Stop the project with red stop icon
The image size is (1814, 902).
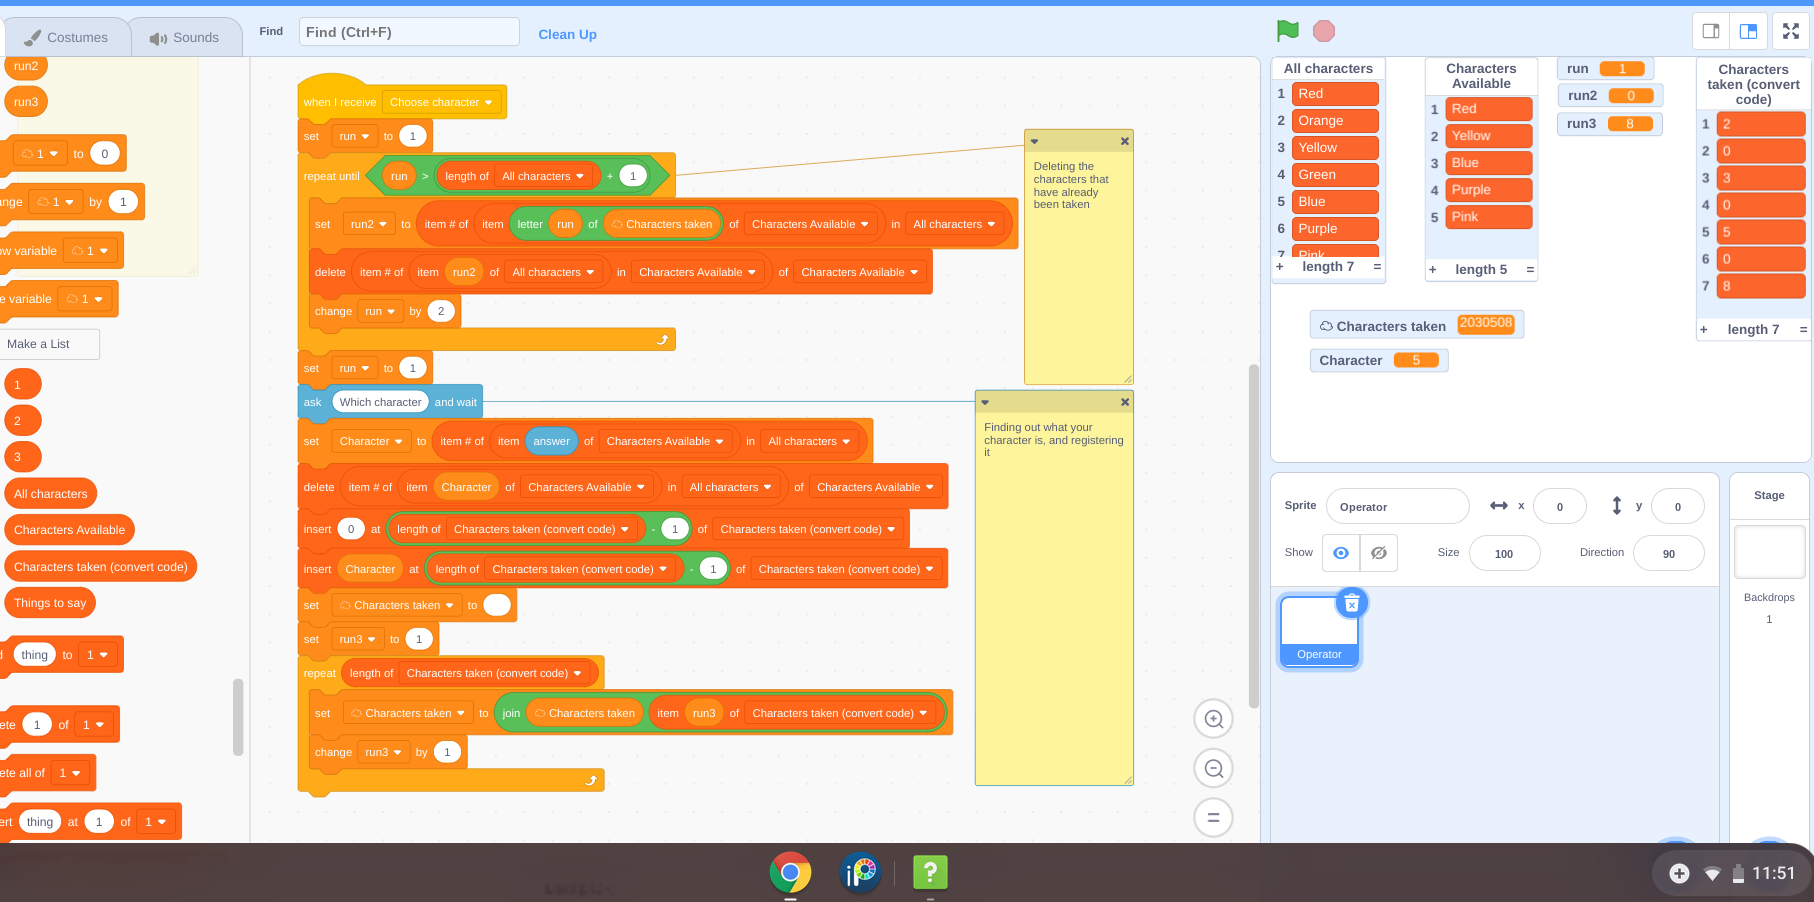coord(1324,31)
